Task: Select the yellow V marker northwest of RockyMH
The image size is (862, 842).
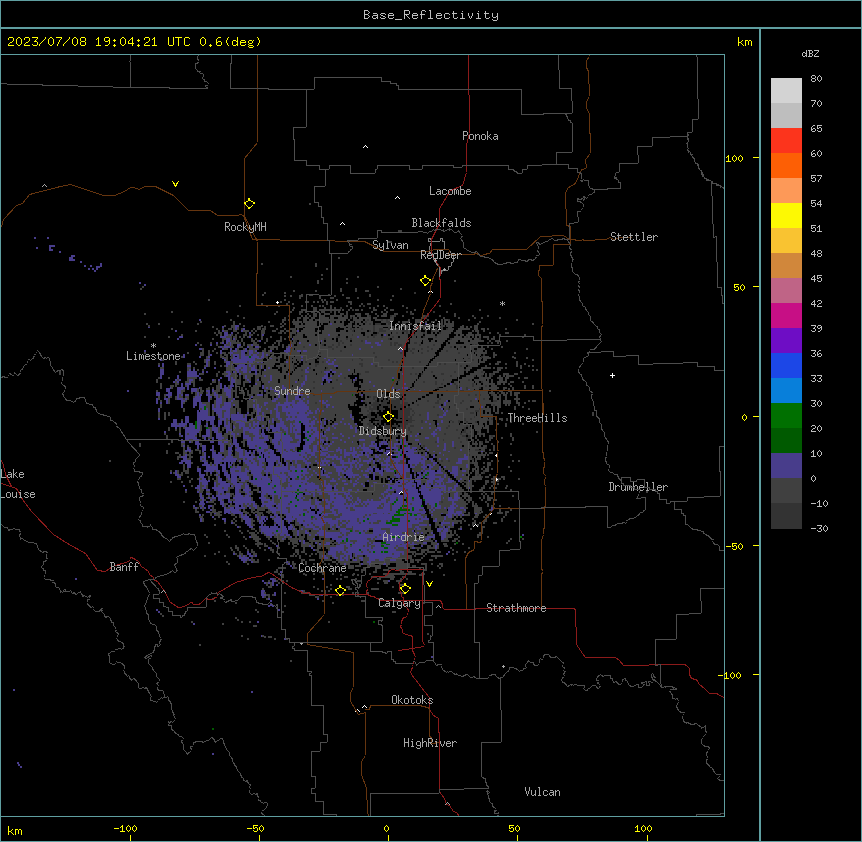Action: pos(175,184)
